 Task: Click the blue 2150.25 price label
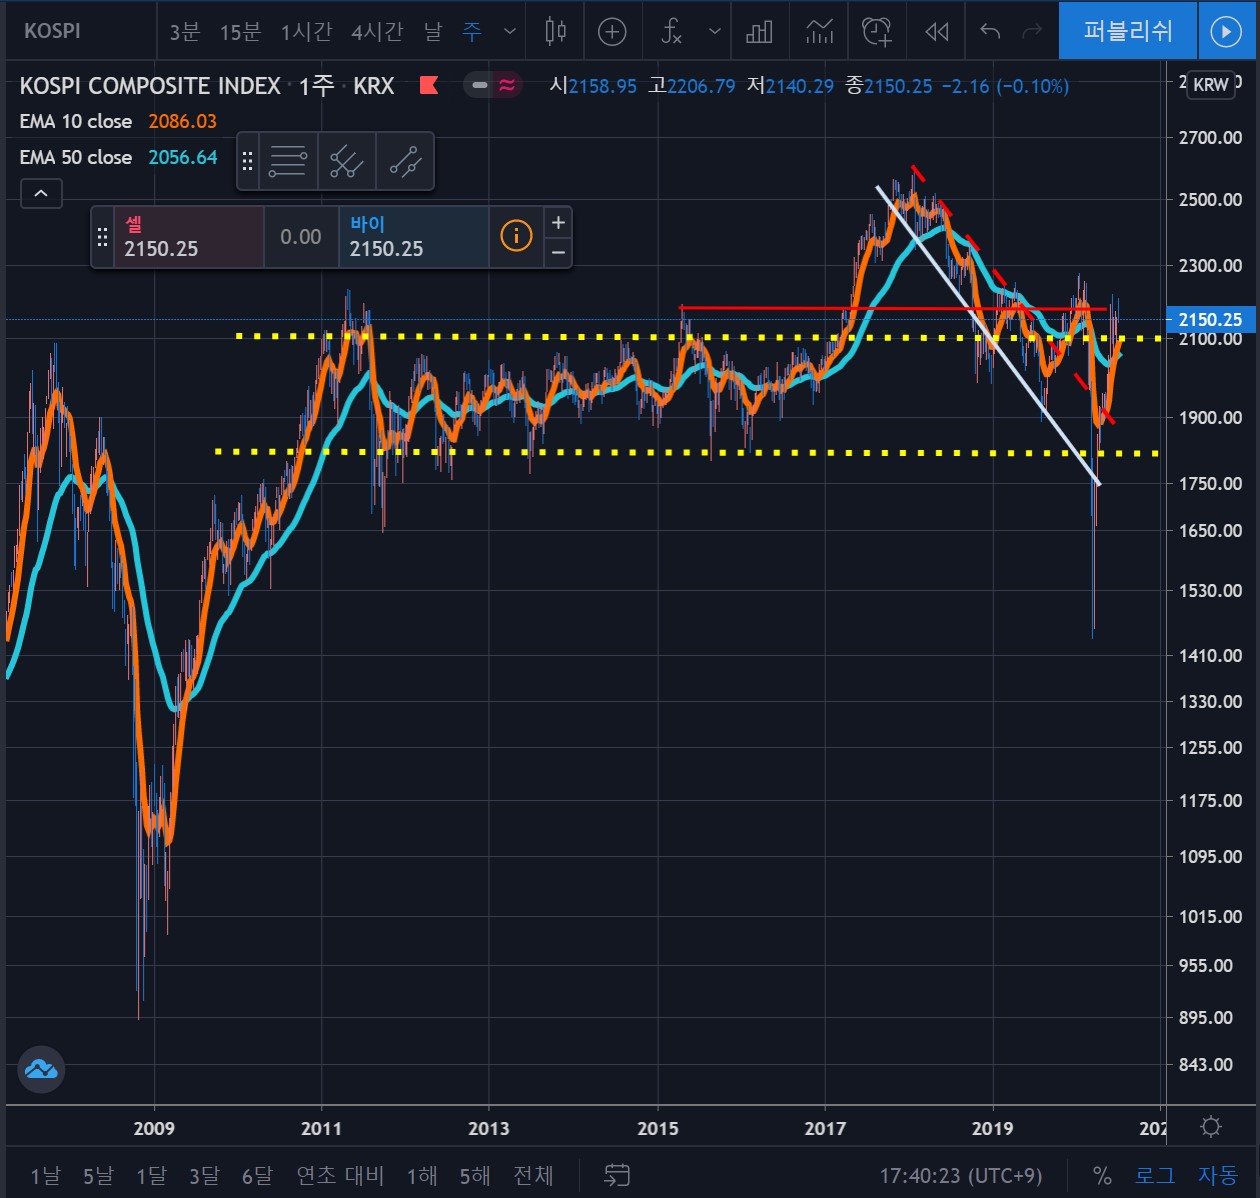click(x=1210, y=319)
